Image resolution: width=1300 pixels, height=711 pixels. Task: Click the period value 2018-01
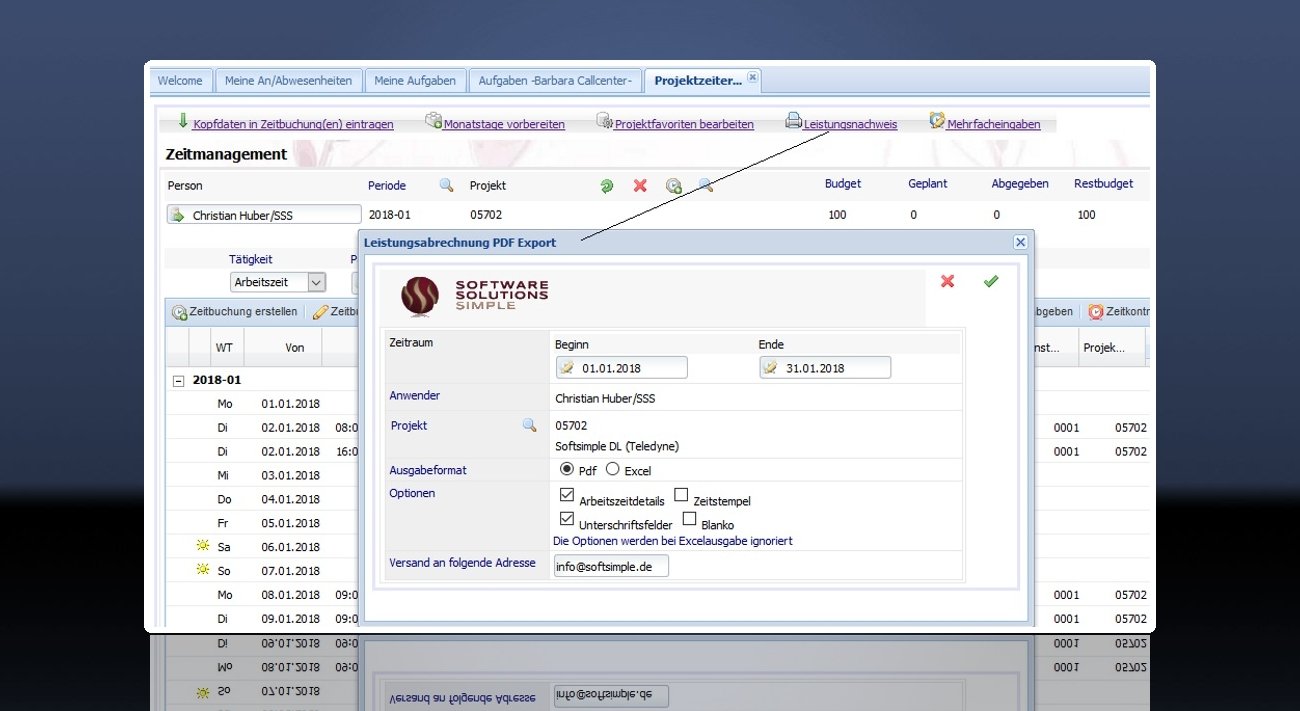pyautogui.click(x=390, y=215)
